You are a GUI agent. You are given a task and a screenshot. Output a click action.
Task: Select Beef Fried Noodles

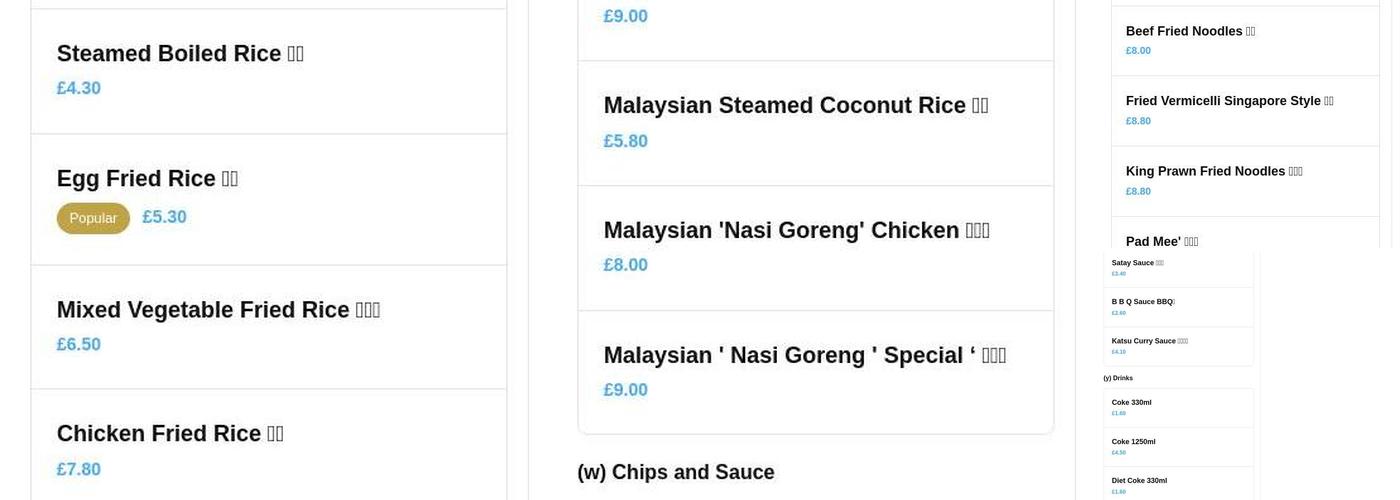[1189, 32]
